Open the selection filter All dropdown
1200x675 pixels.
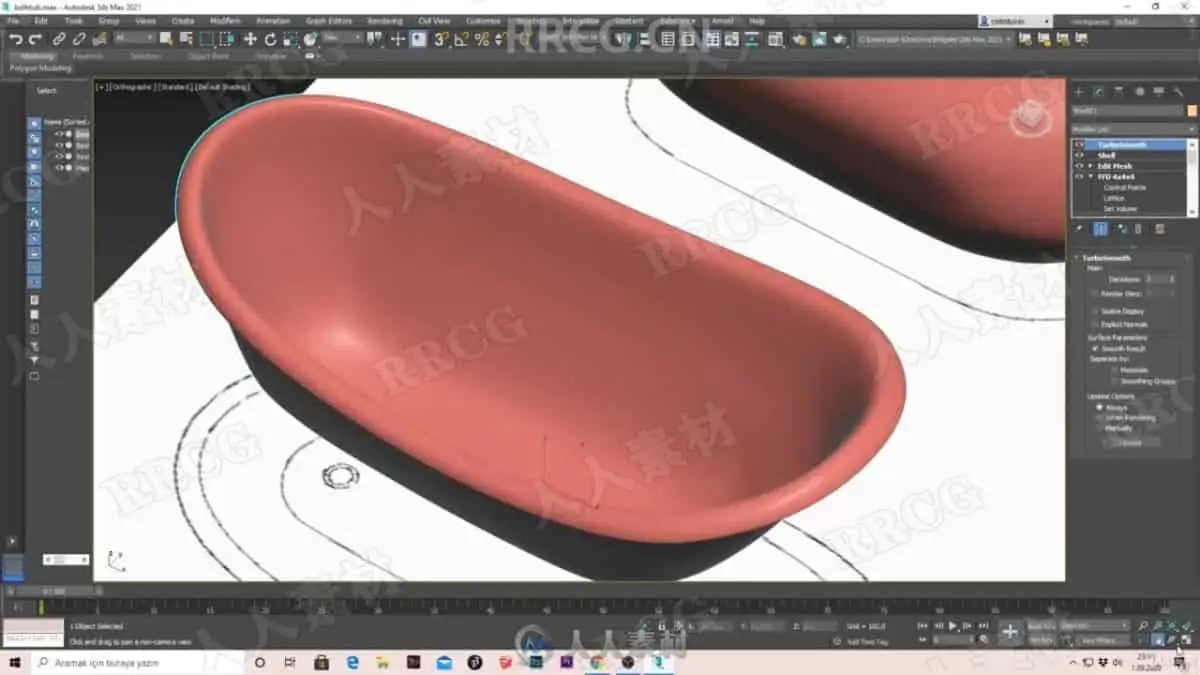134,39
